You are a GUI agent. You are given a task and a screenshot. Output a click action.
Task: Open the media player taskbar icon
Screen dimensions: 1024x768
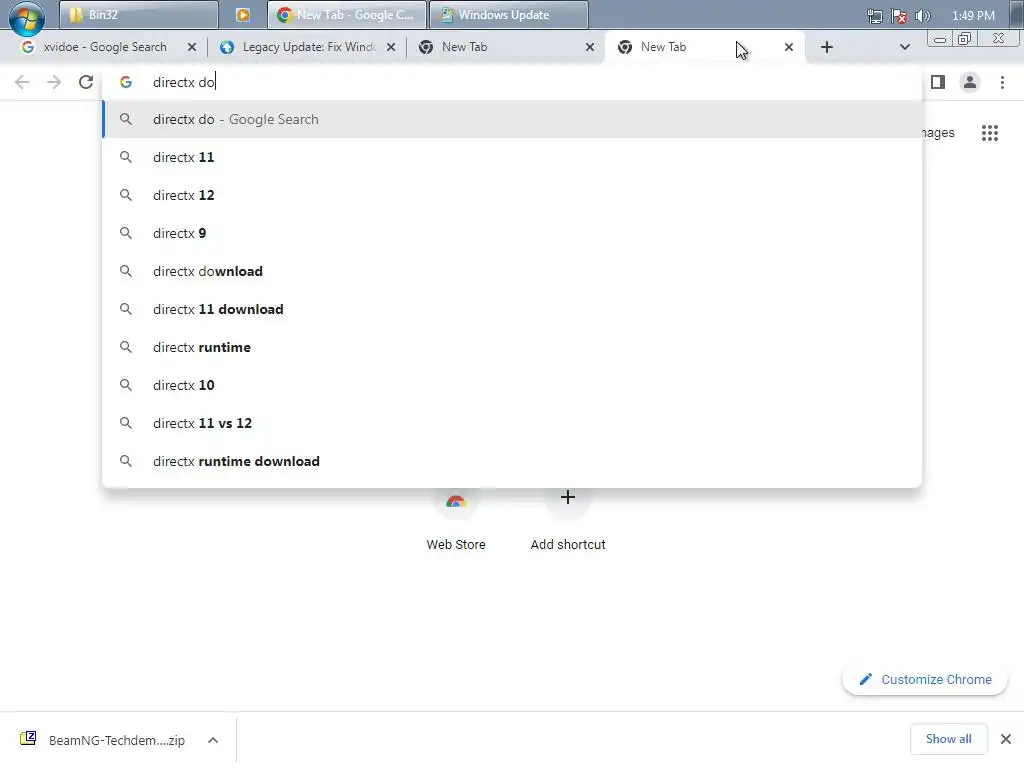pyautogui.click(x=242, y=14)
